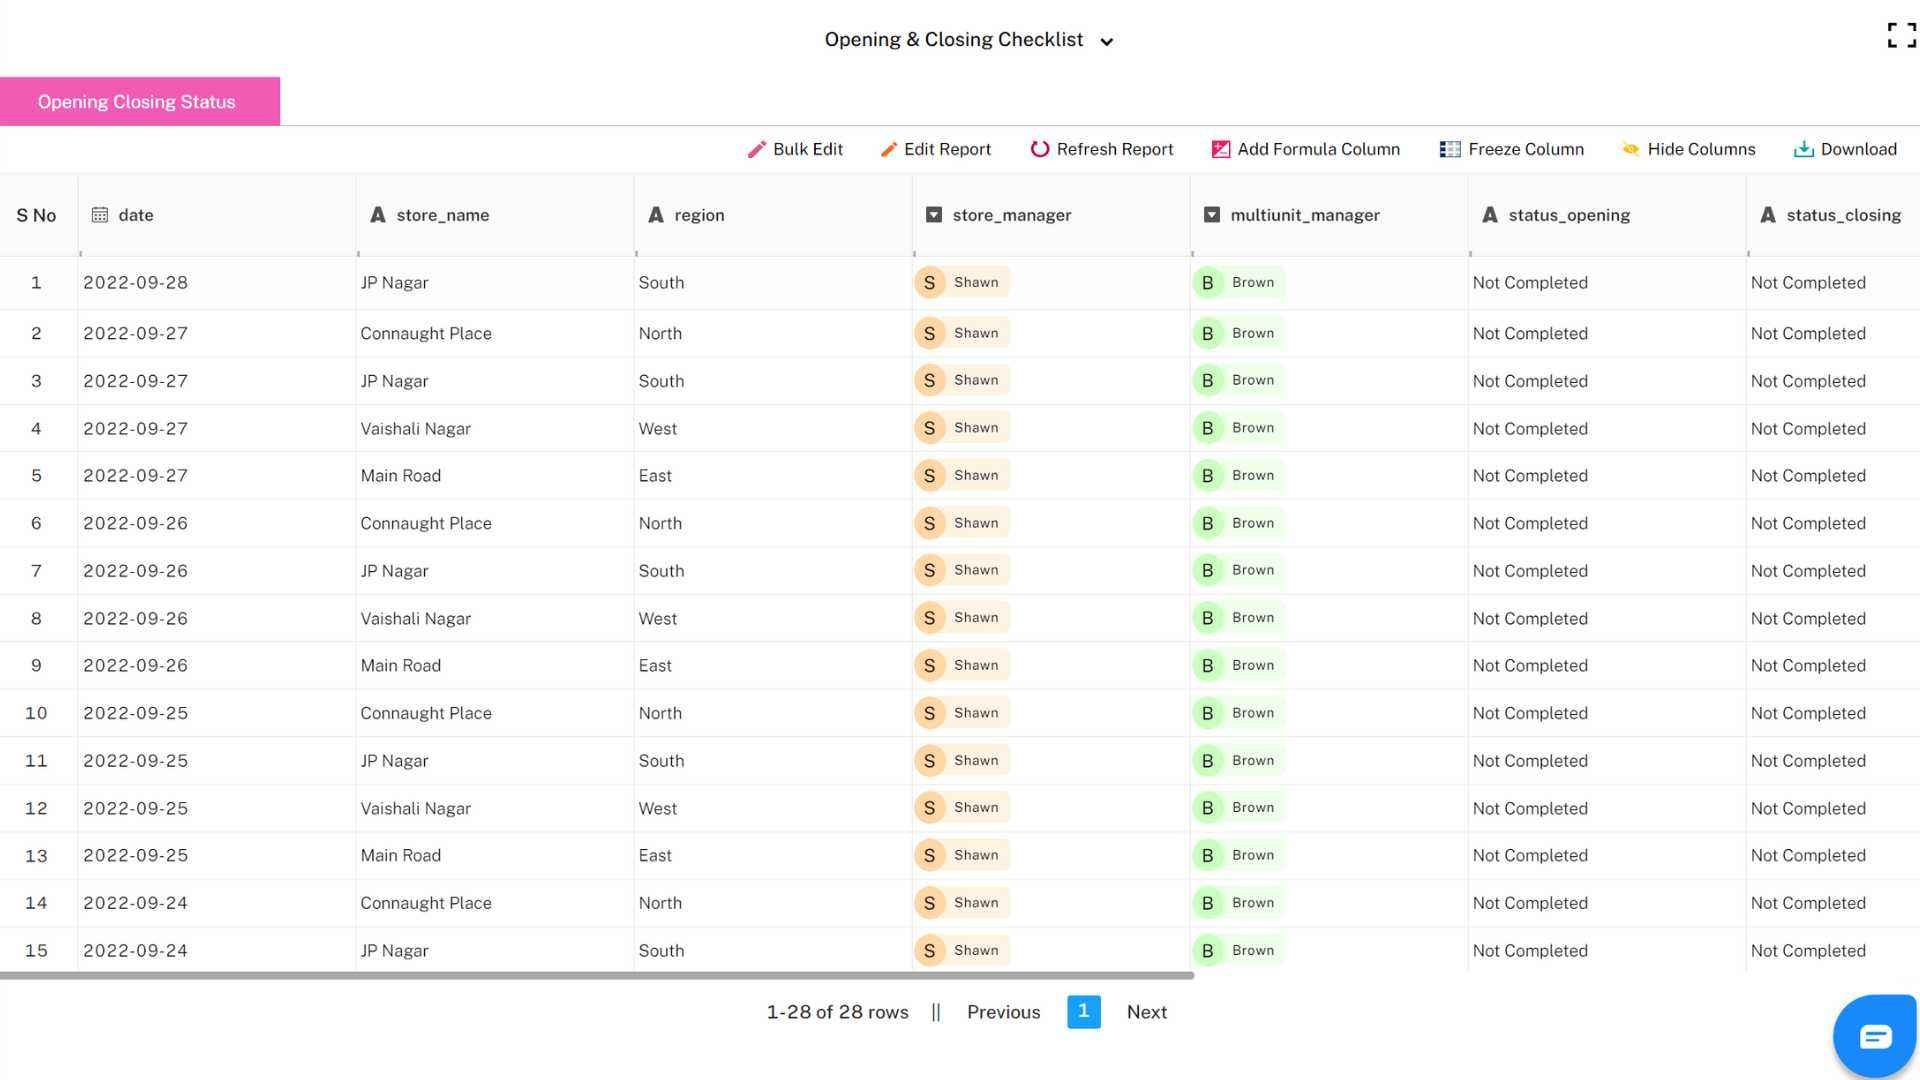
Task: Open multiunit_manager column dropdown
Action: coord(1211,214)
